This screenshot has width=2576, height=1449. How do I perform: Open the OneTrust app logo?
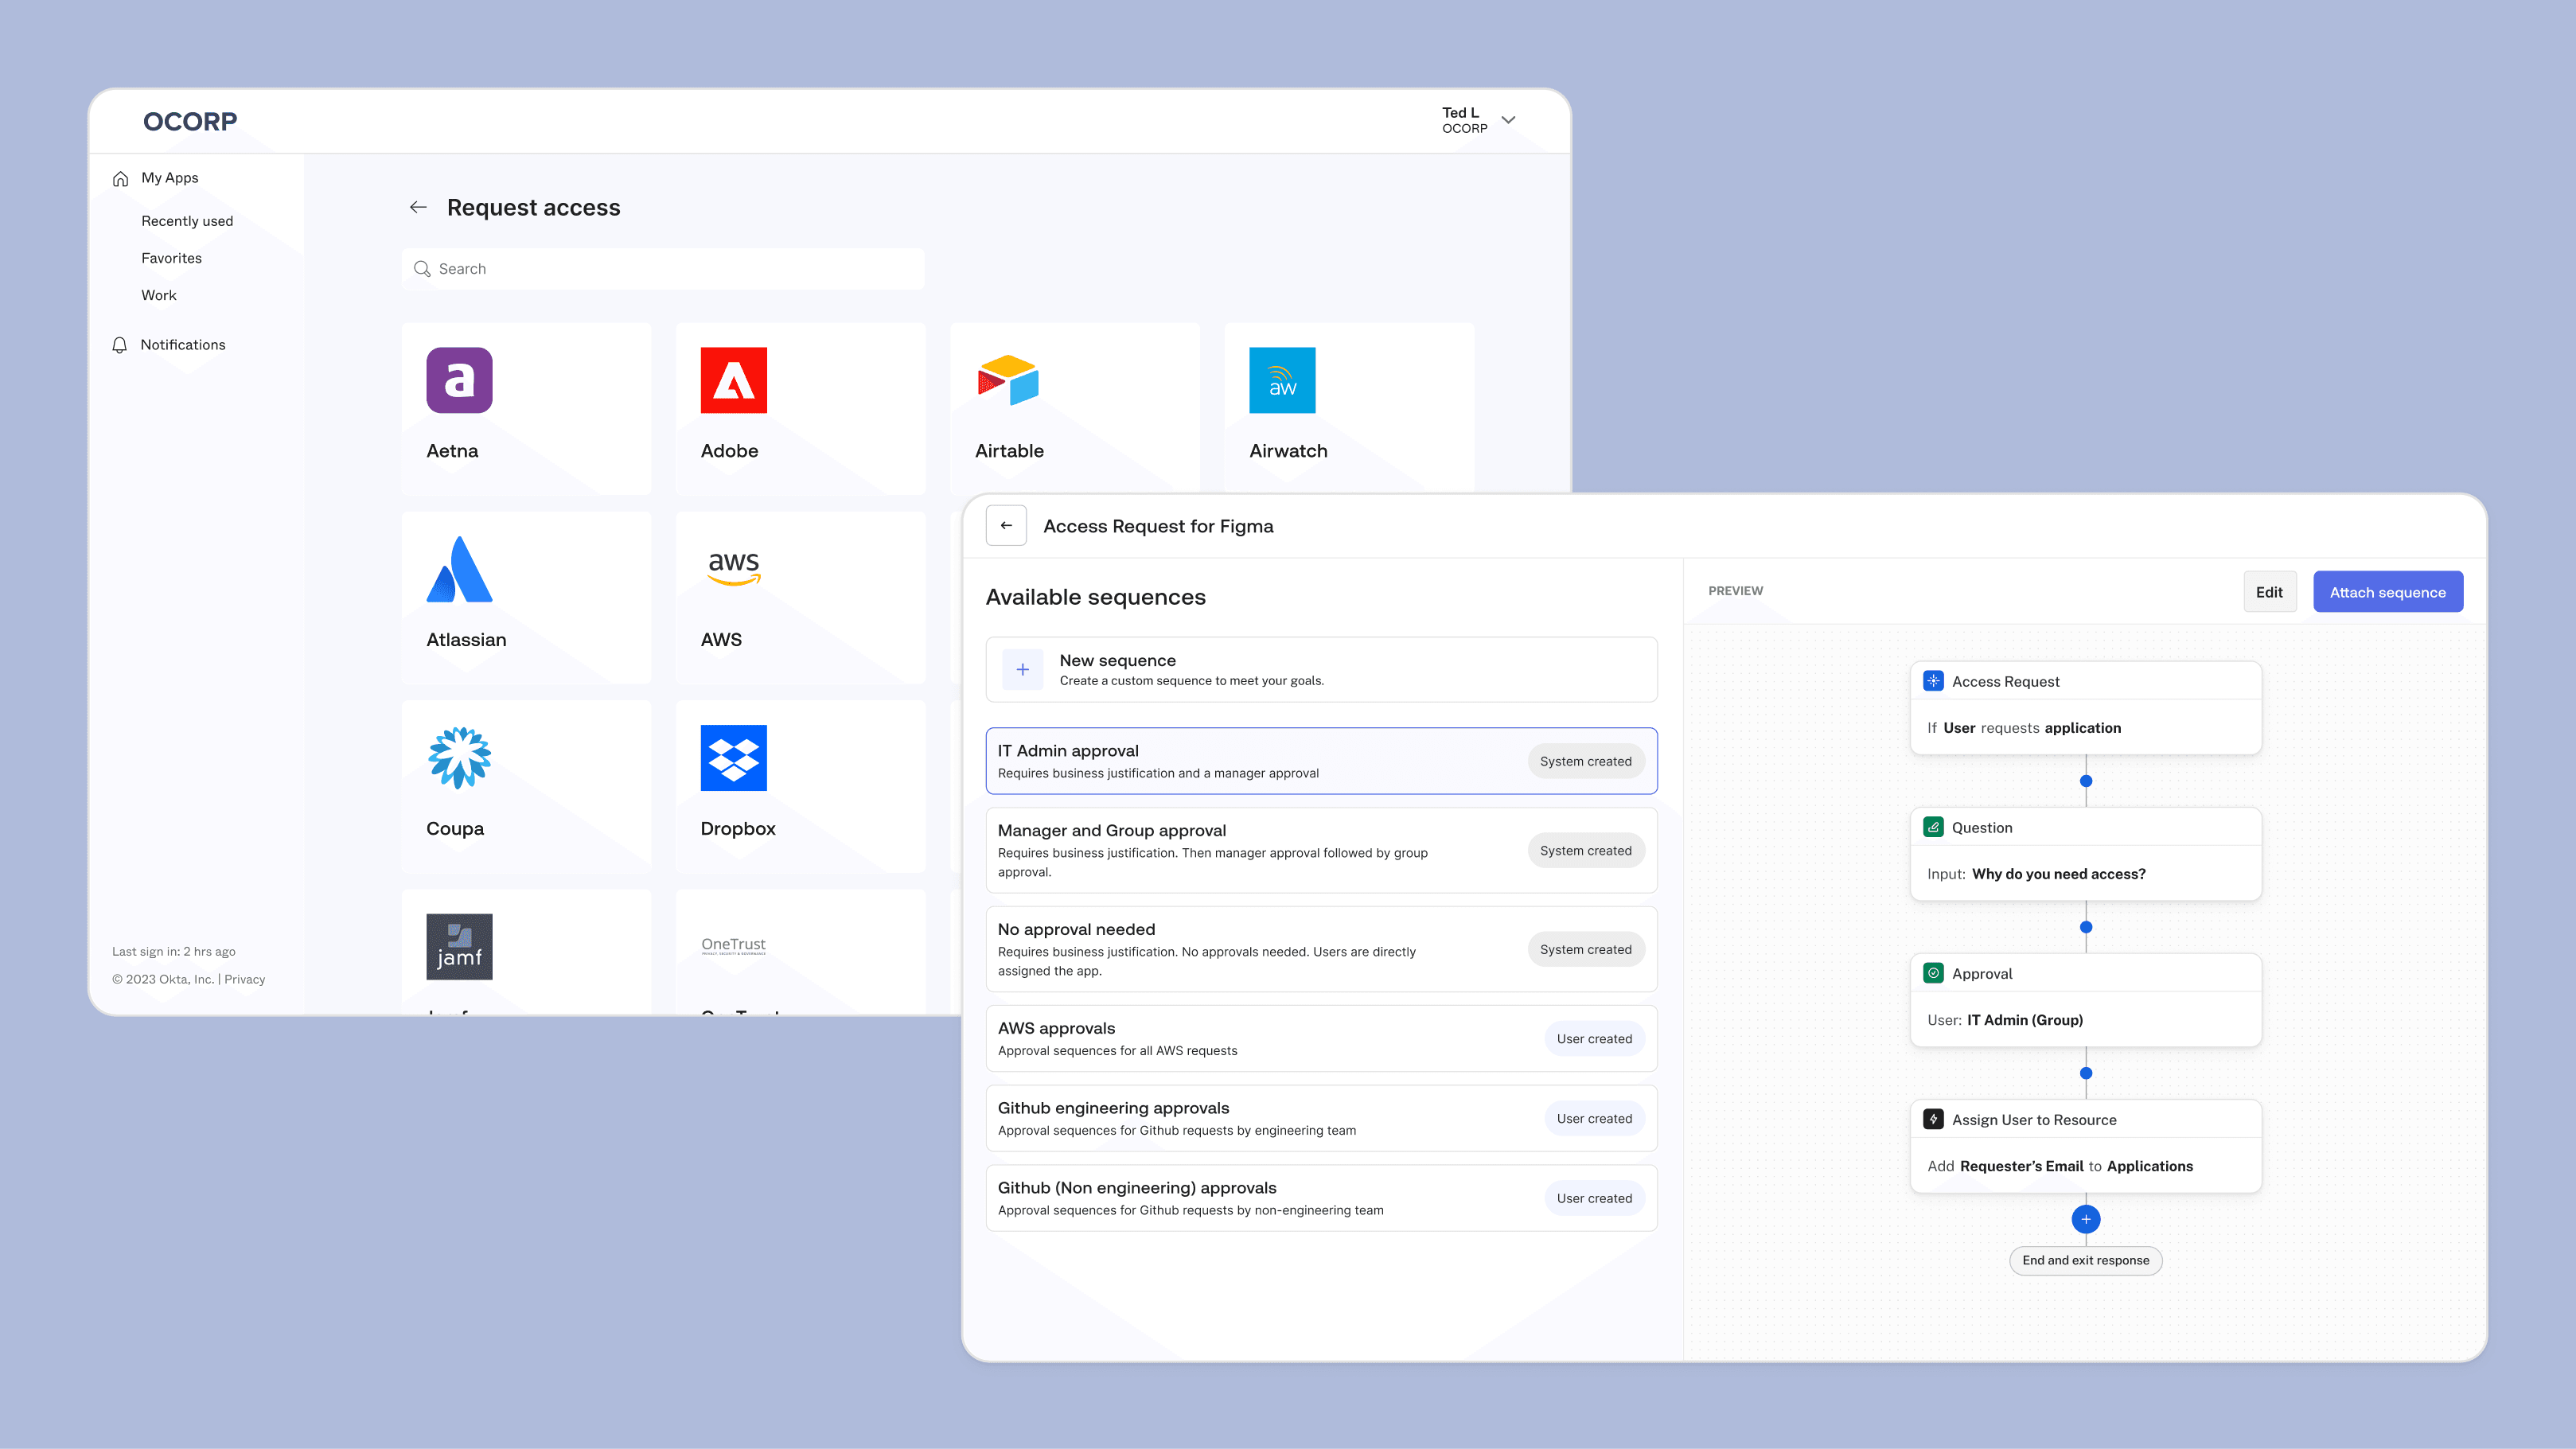[x=734, y=945]
